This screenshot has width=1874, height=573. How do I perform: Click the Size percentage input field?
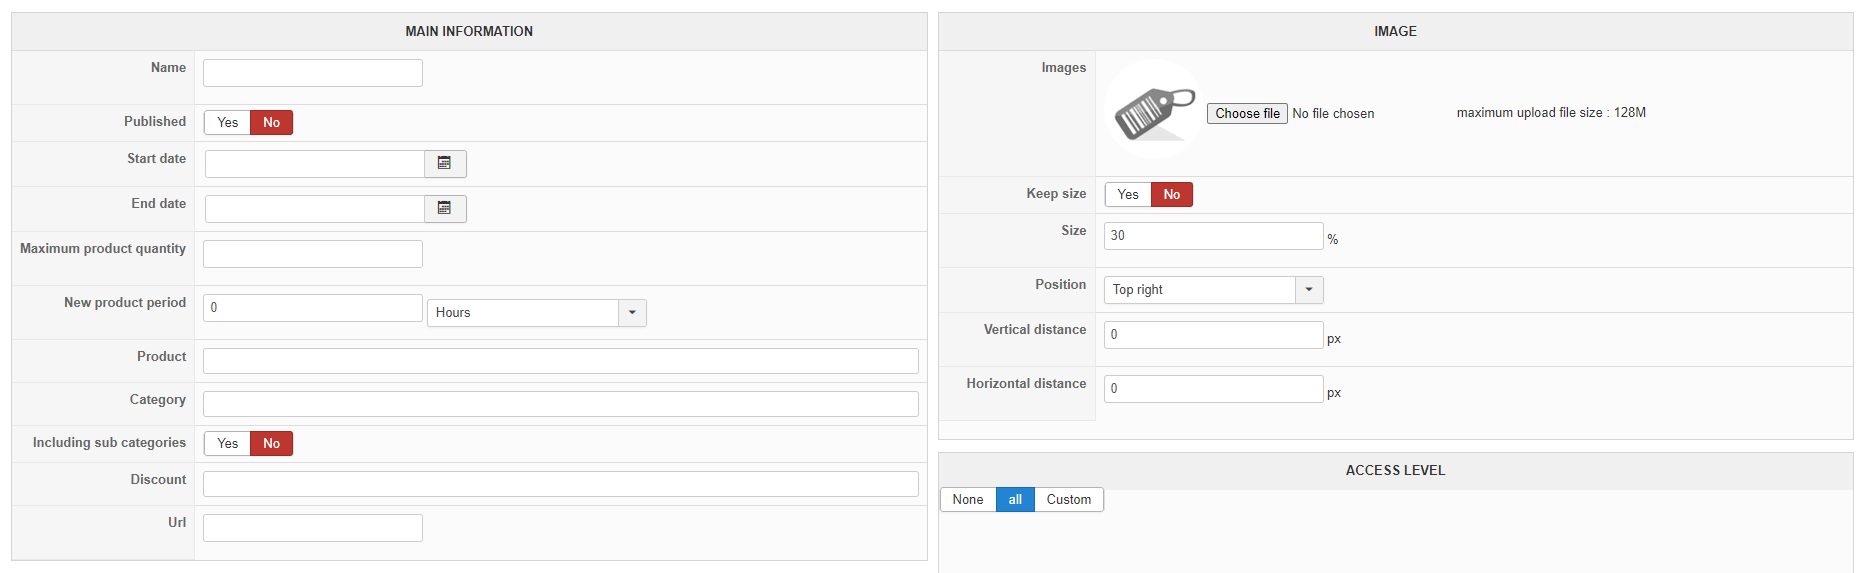[1214, 236]
